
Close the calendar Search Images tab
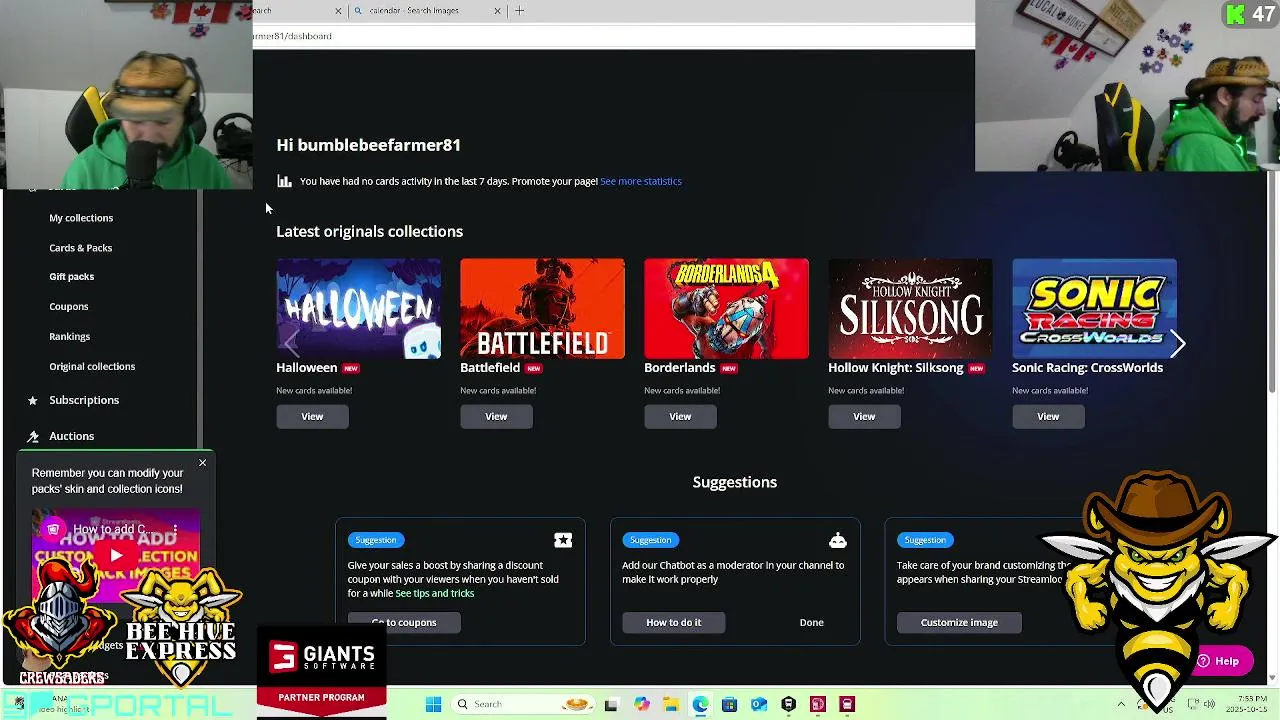497,11
